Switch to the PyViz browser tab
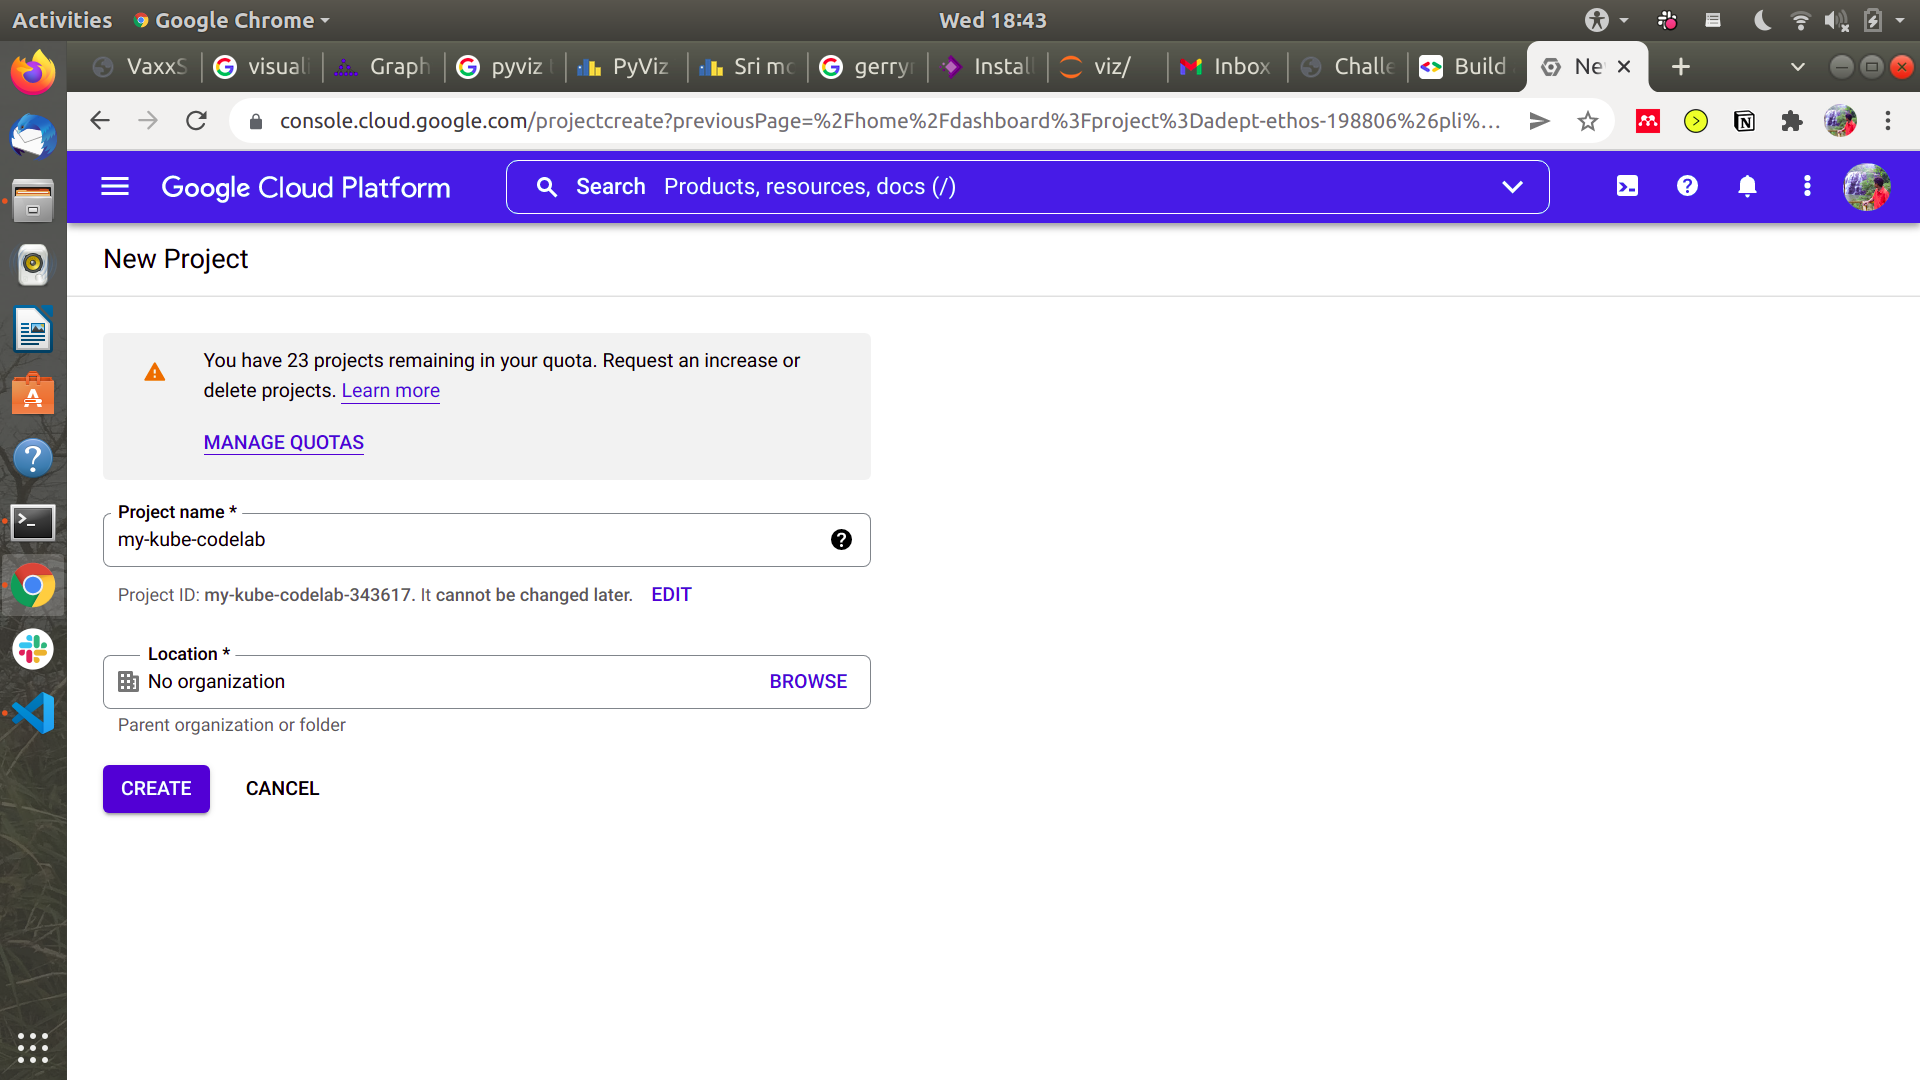 (626, 67)
